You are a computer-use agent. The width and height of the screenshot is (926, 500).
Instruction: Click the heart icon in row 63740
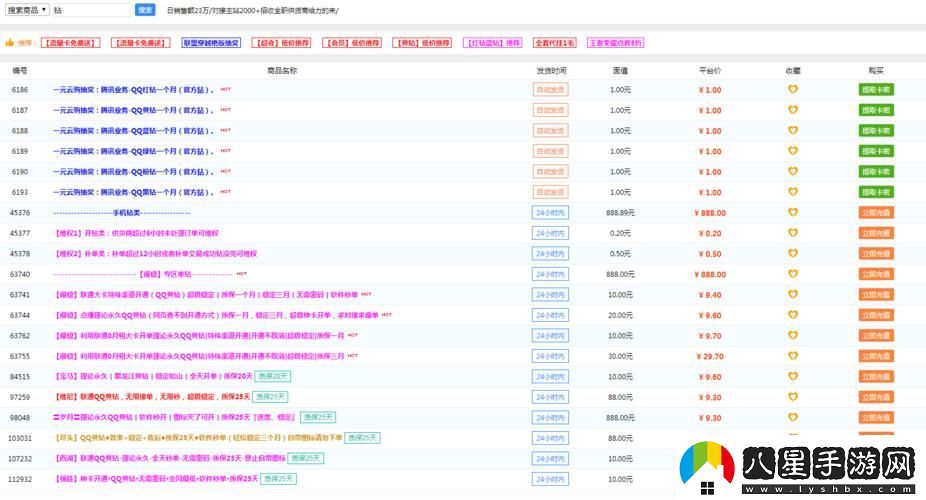pyautogui.click(x=793, y=273)
